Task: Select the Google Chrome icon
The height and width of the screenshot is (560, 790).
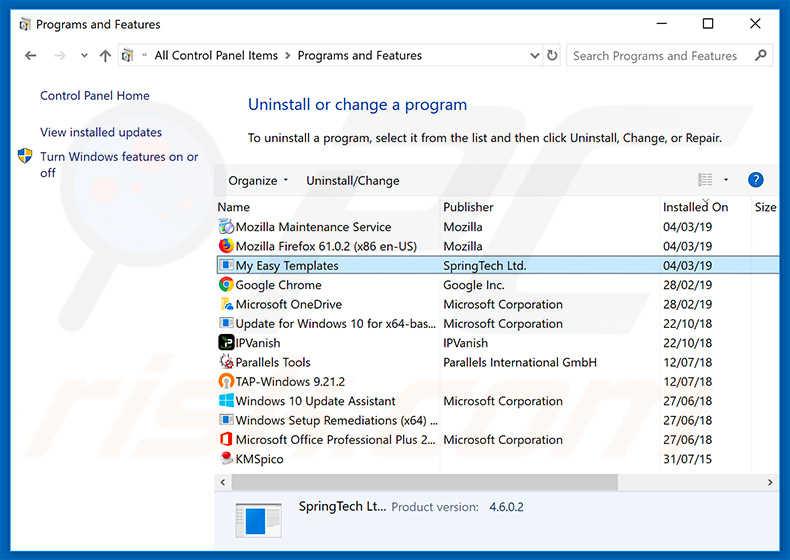Action: [226, 284]
